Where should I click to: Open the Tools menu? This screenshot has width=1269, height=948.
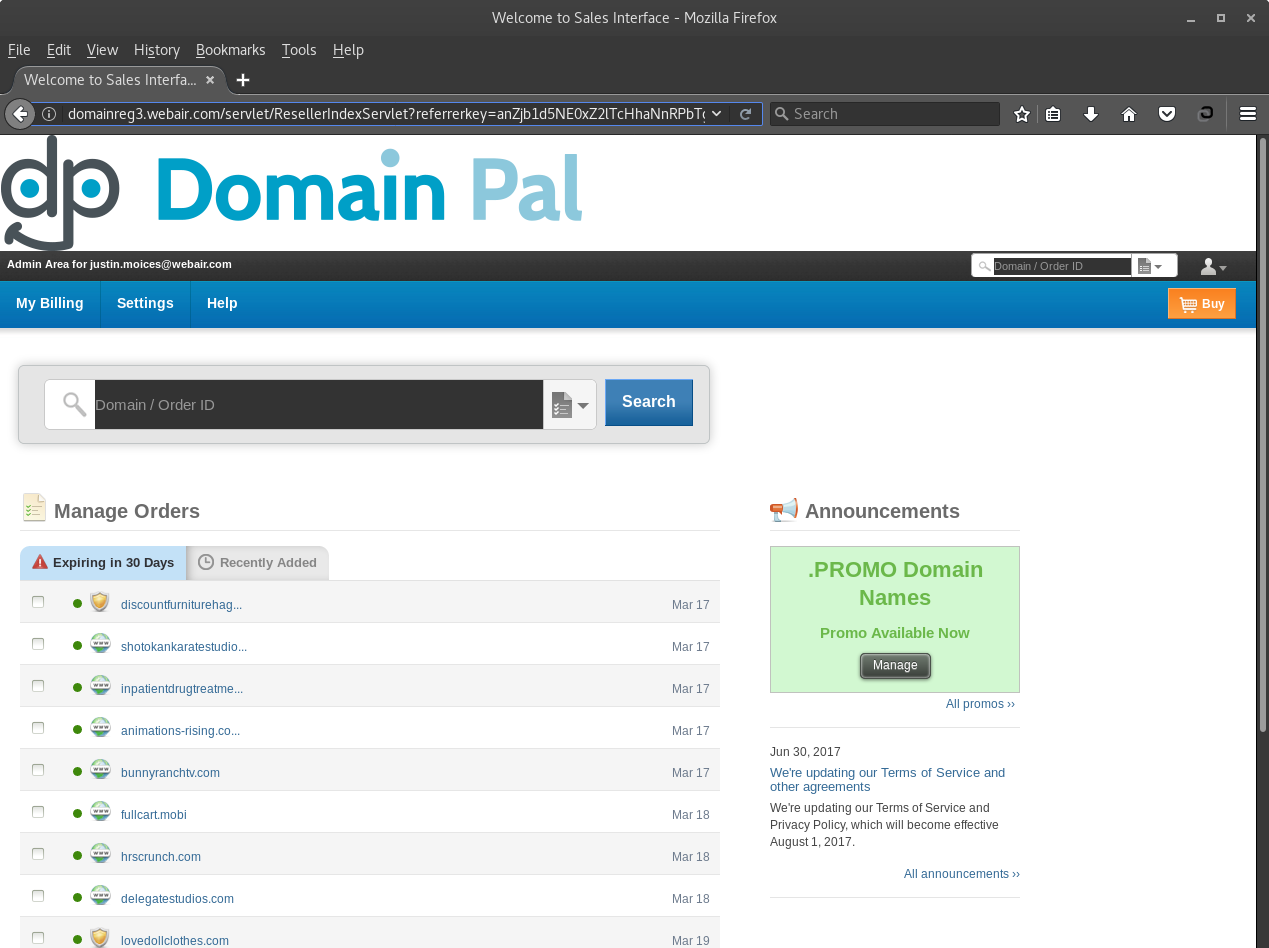299,50
